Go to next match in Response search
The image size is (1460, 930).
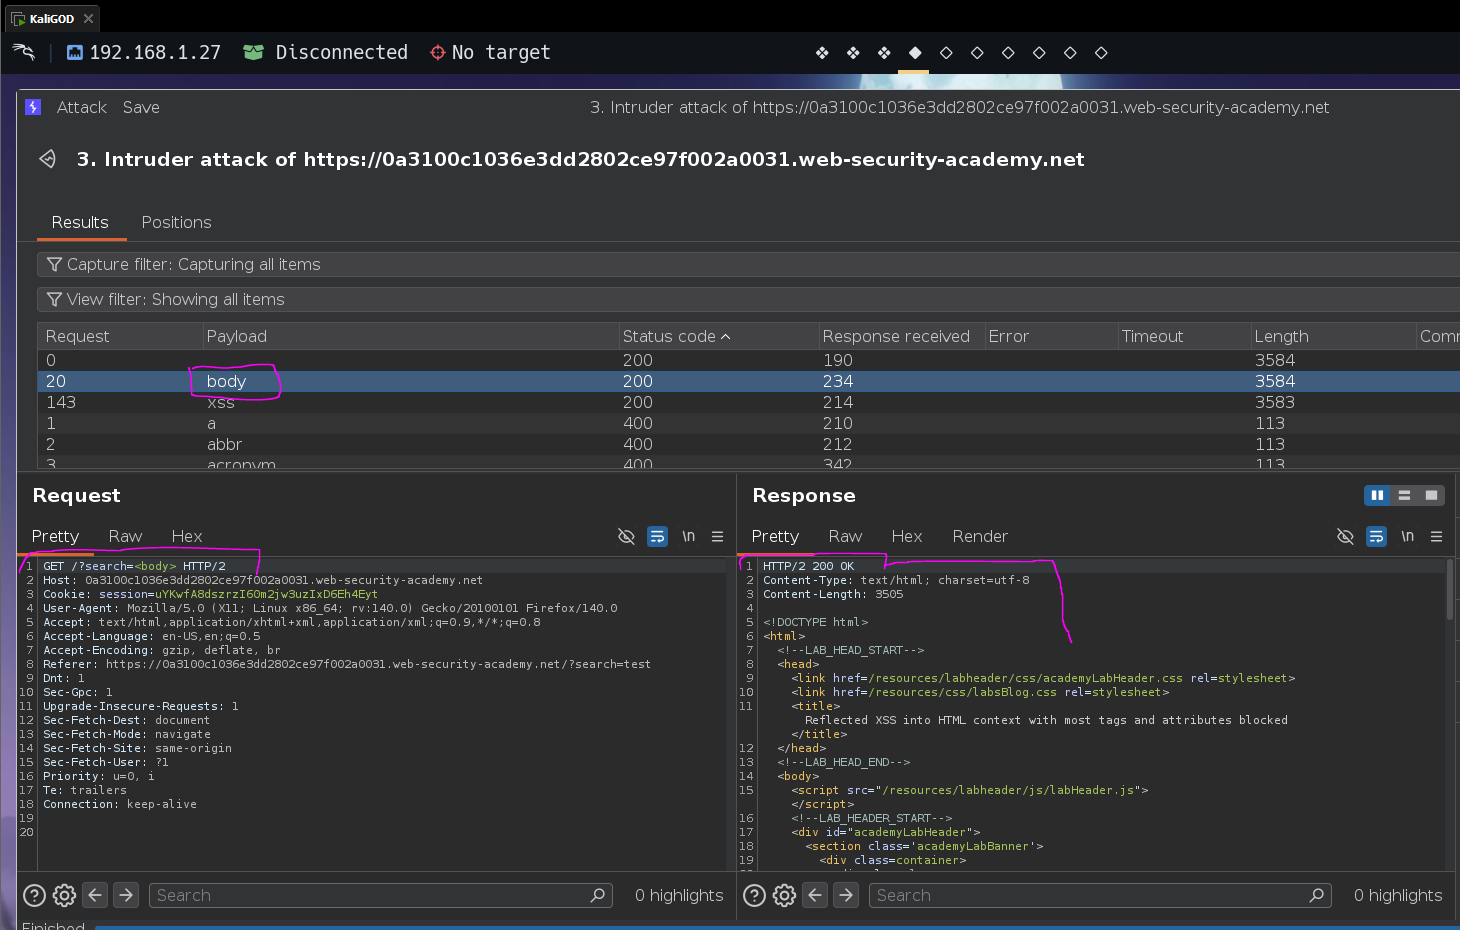coord(846,895)
